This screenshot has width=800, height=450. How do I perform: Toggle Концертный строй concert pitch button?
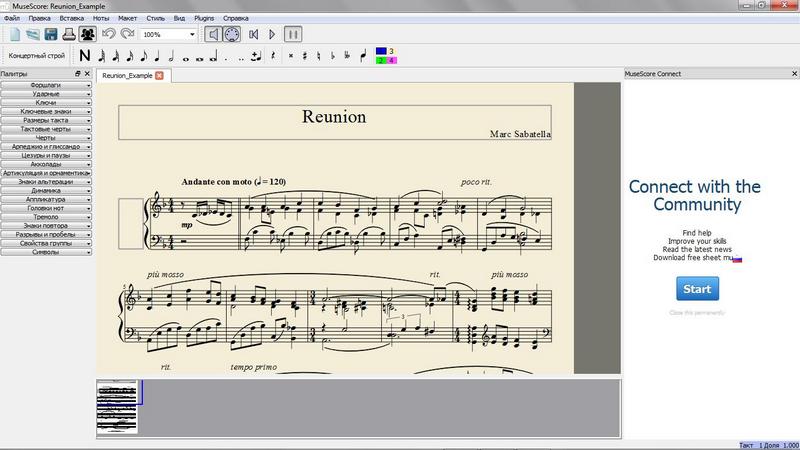point(37,56)
